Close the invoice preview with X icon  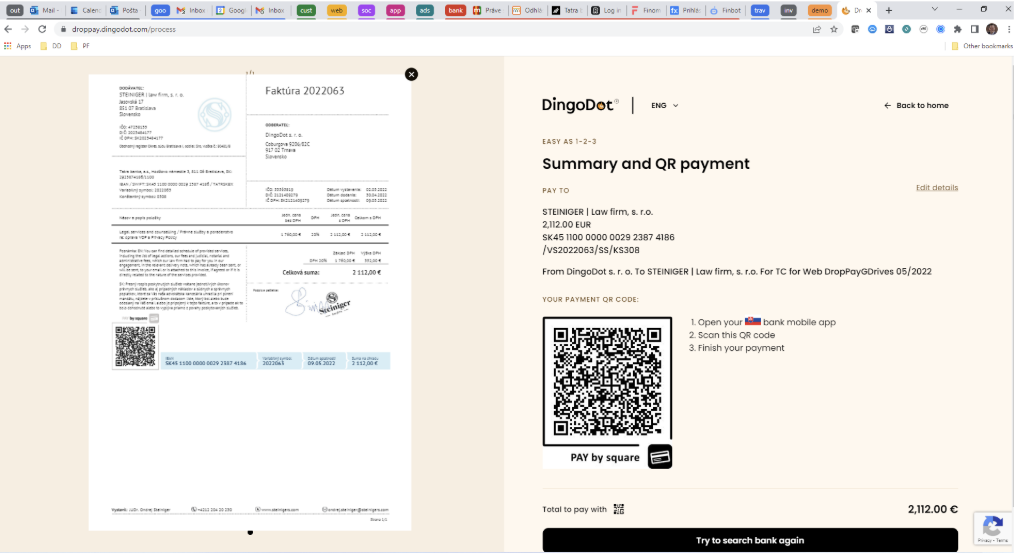pos(411,74)
